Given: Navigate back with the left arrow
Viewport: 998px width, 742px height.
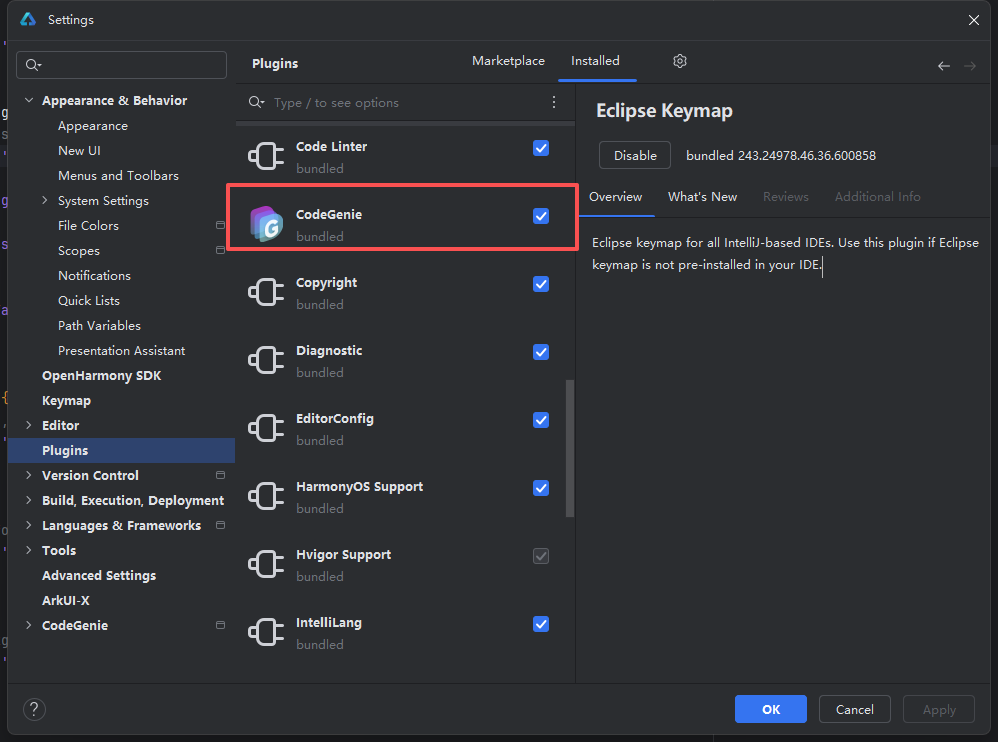Looking at the screenshot, I should pyautogui.click(x=944, y=66).
